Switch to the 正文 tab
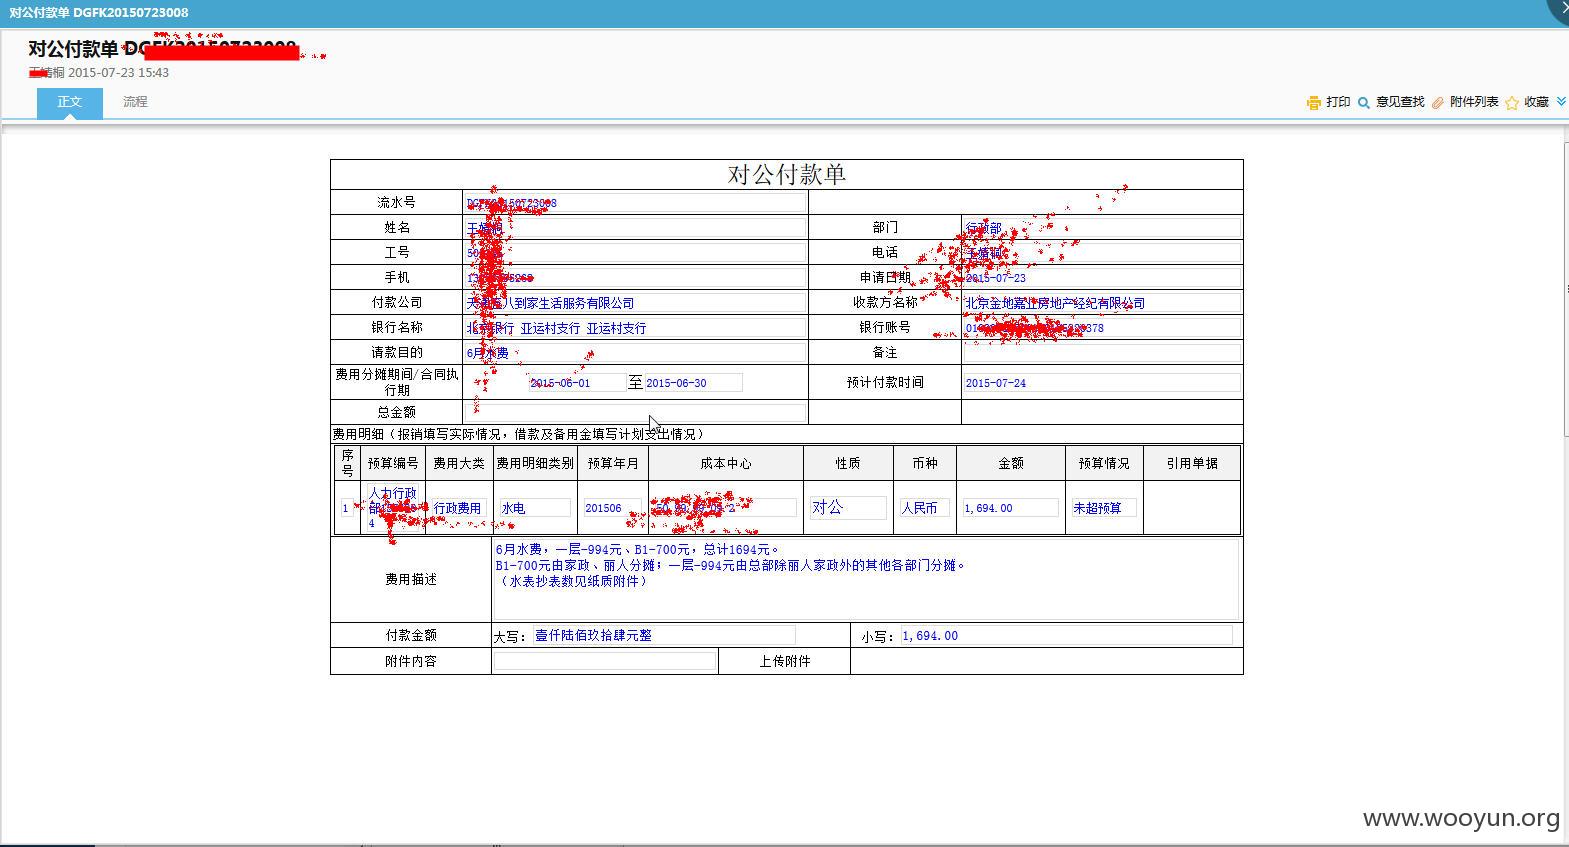 tap(70, 102)
